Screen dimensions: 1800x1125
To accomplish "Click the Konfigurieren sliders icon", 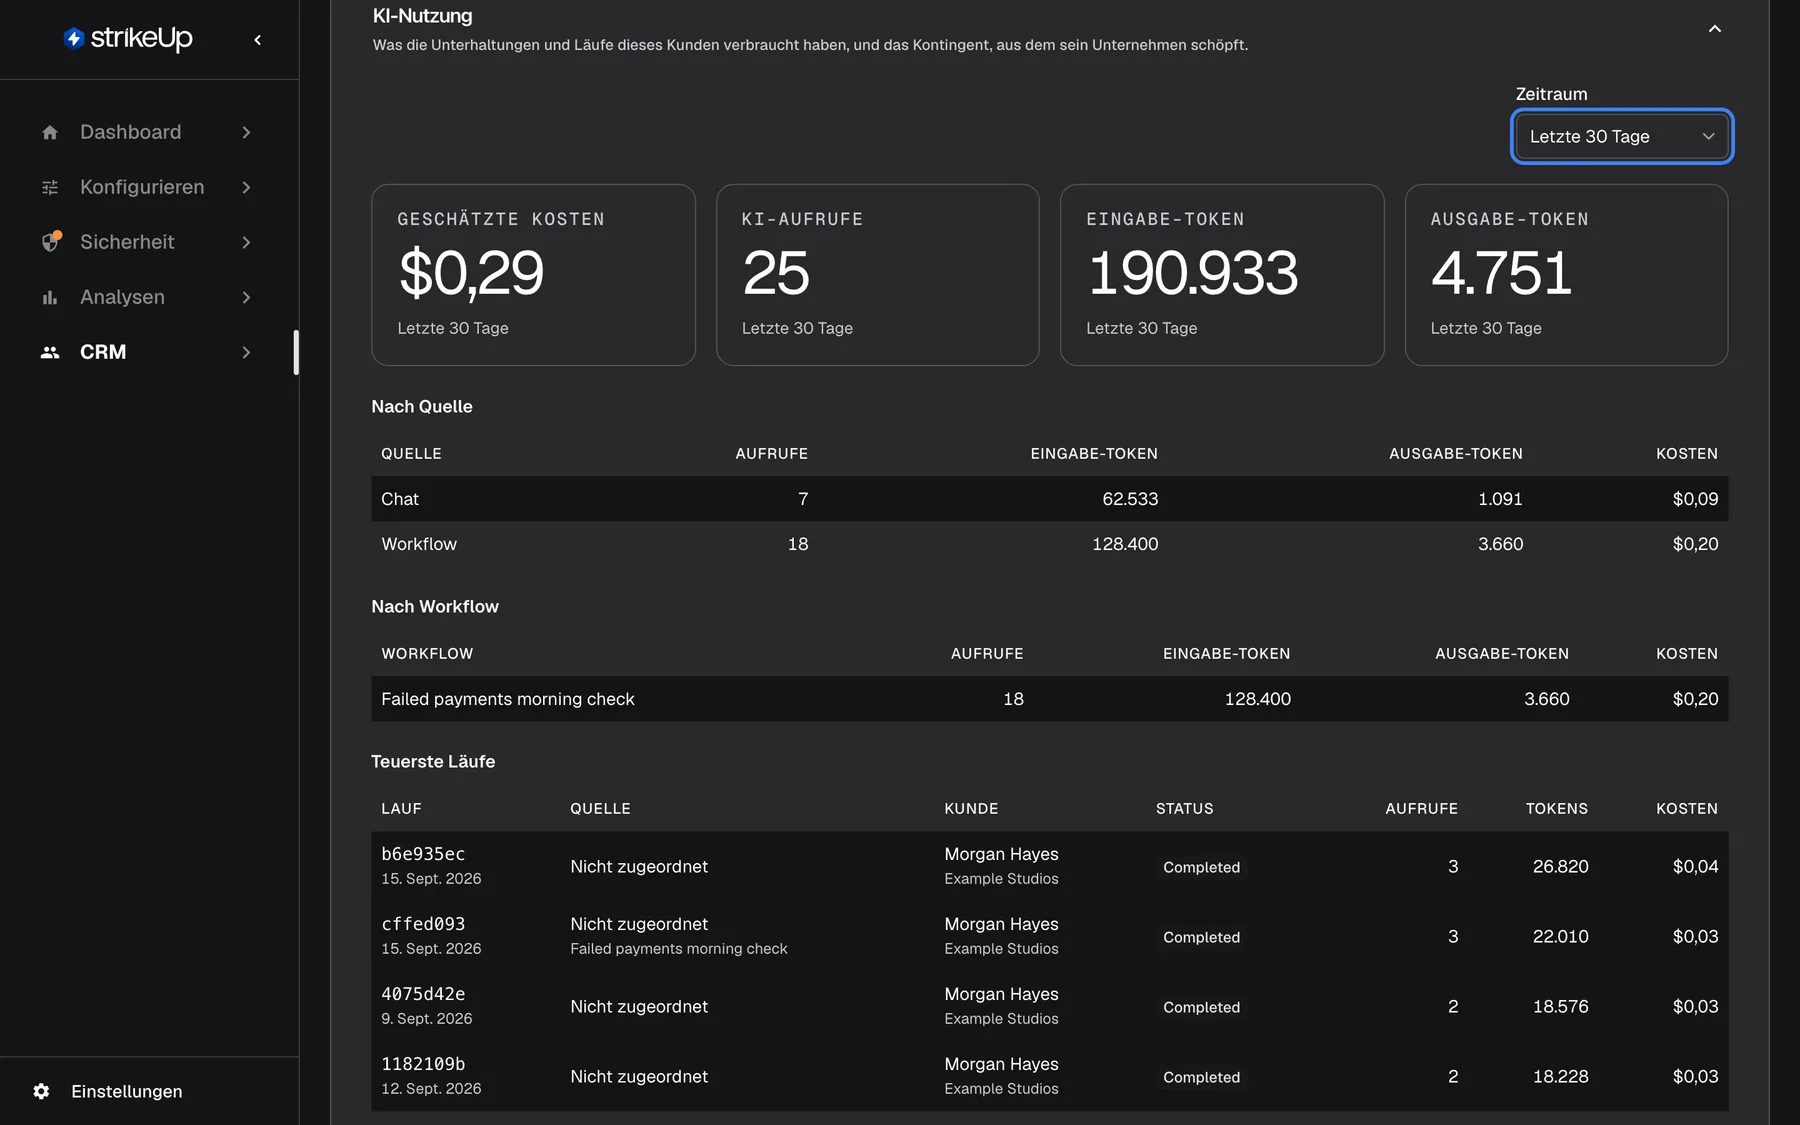I will tap(50, 187).
